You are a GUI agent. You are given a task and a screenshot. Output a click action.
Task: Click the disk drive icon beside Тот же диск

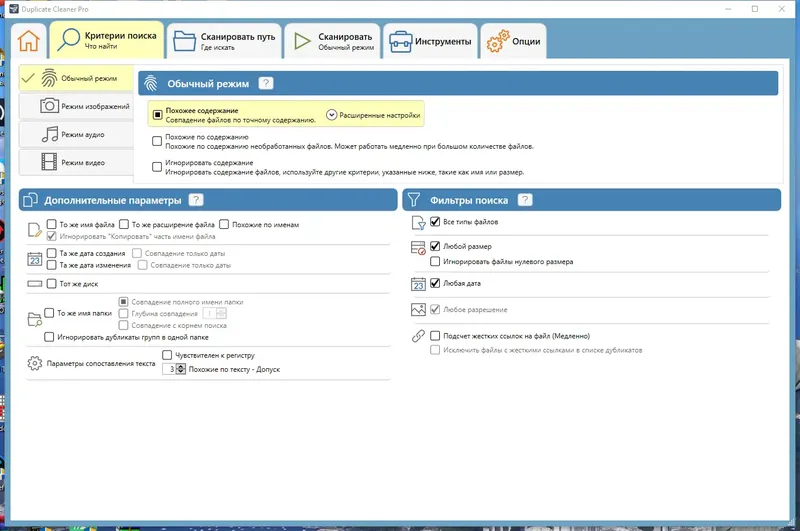pyautogui.click(x=34, y=284)
